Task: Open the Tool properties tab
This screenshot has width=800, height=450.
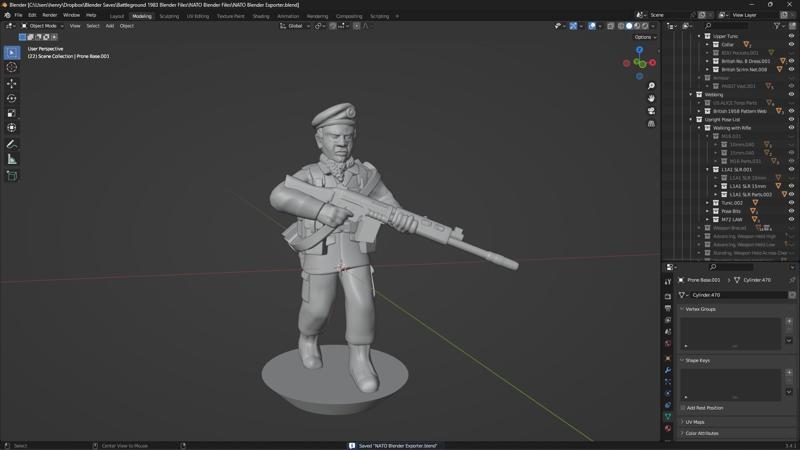Action: point(668,282)
